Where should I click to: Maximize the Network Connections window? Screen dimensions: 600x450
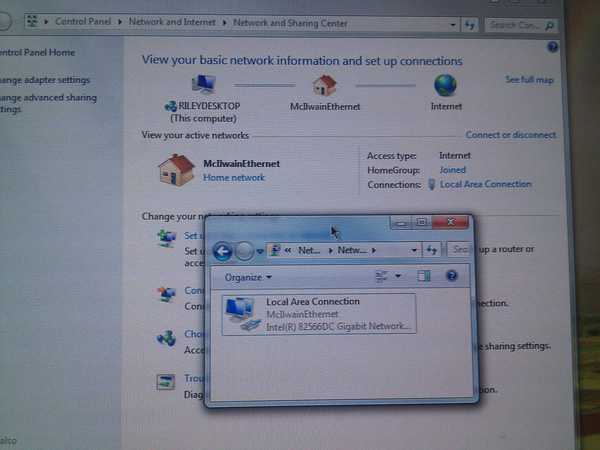421,223
